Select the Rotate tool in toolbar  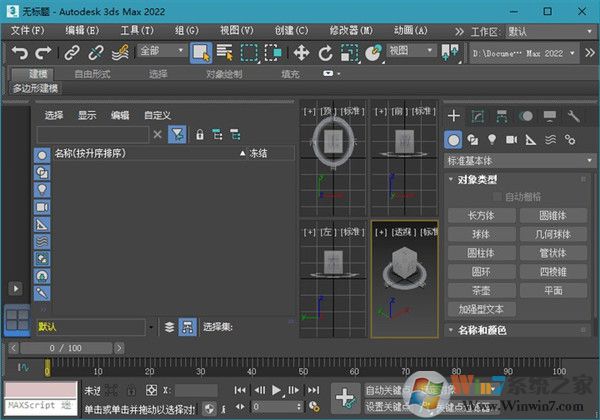[x=326, y=52]
